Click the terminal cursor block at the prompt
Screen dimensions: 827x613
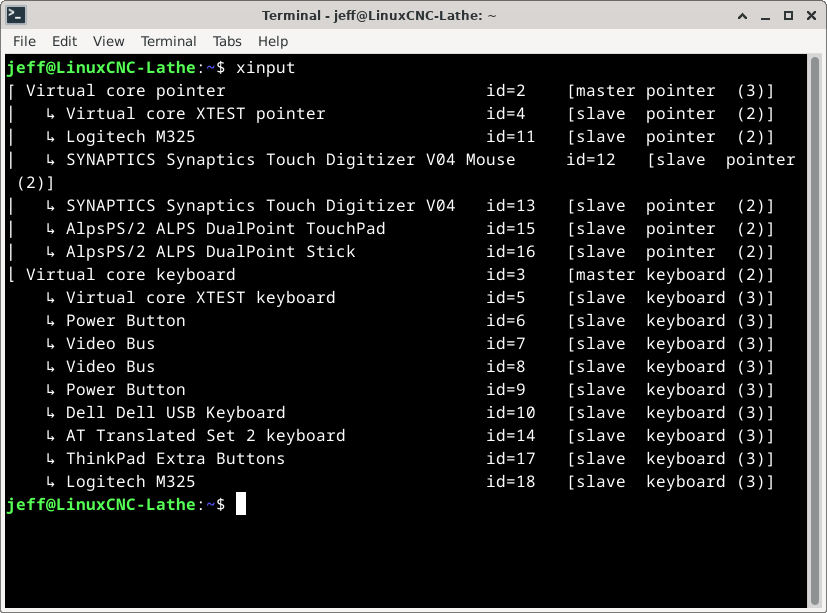pyautogui.click(x=241, y=503)
